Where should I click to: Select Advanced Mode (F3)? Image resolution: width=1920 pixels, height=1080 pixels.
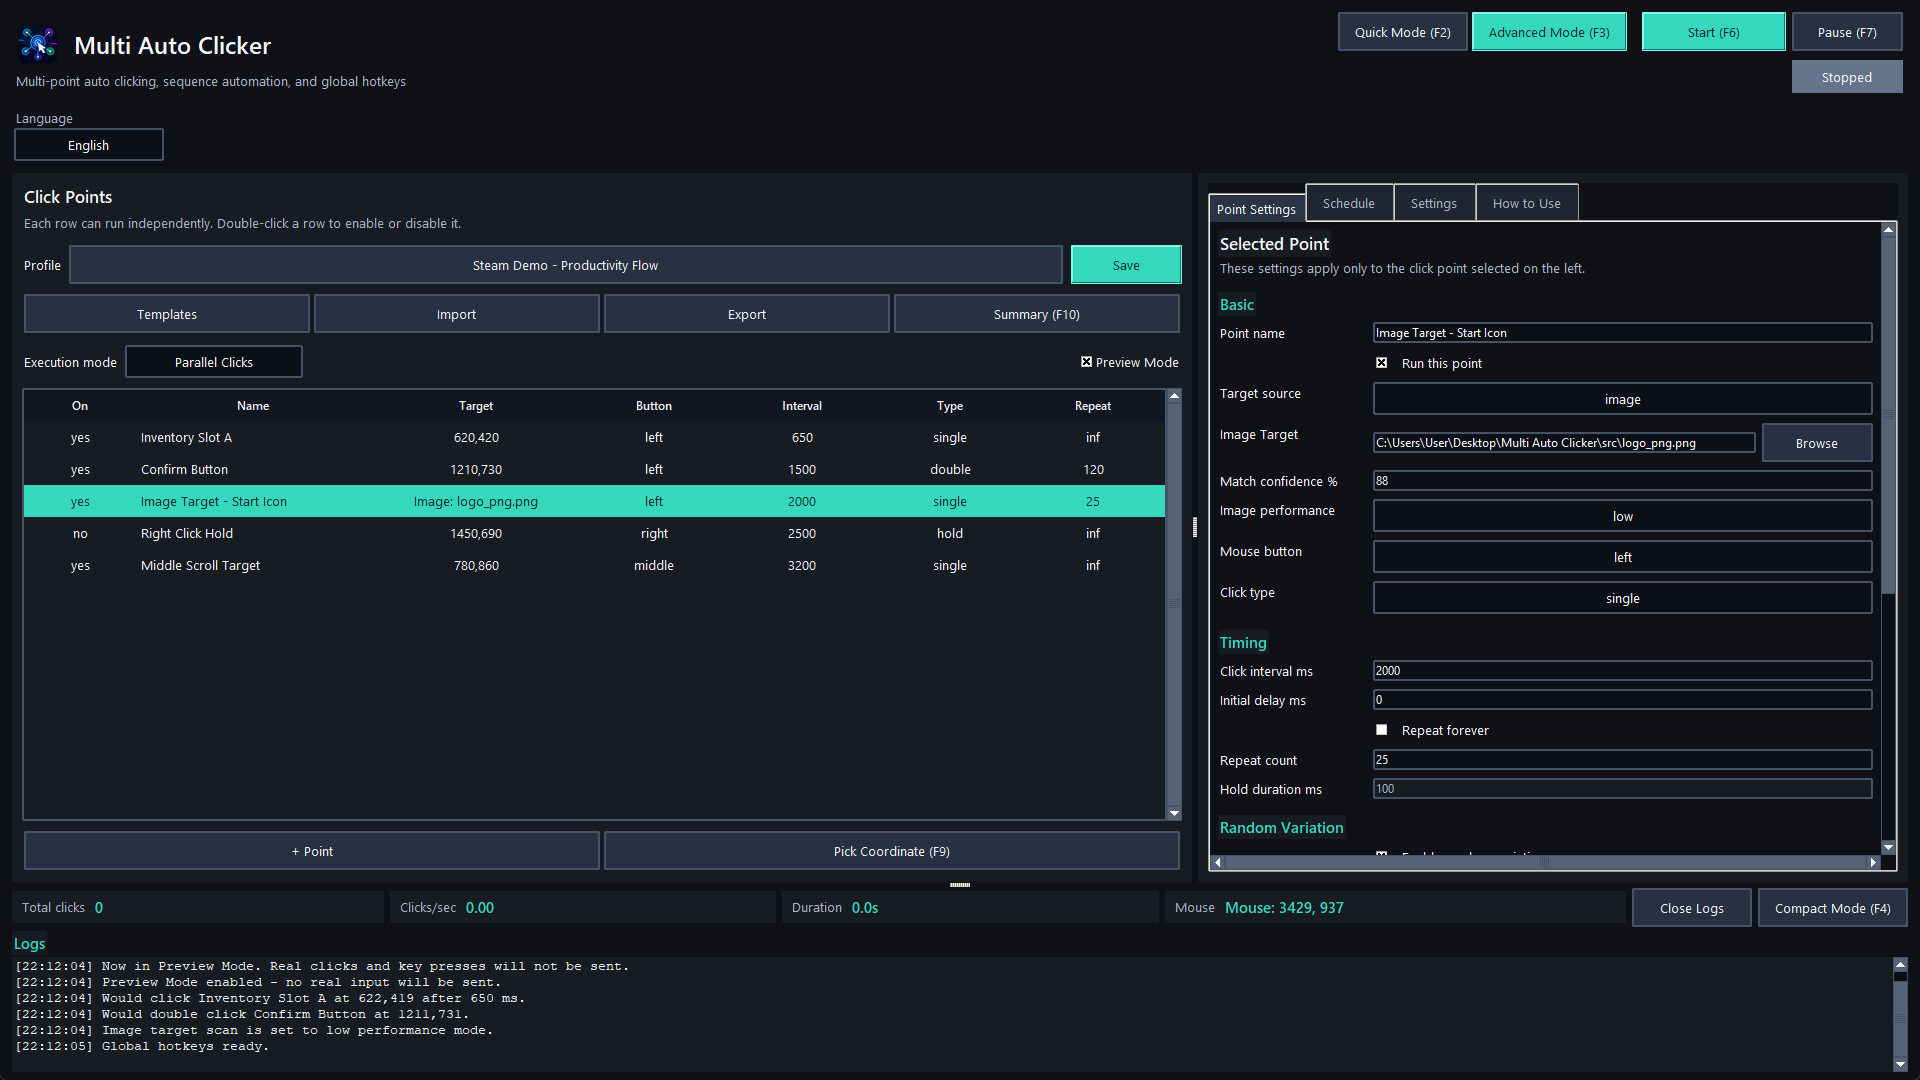1549,32
